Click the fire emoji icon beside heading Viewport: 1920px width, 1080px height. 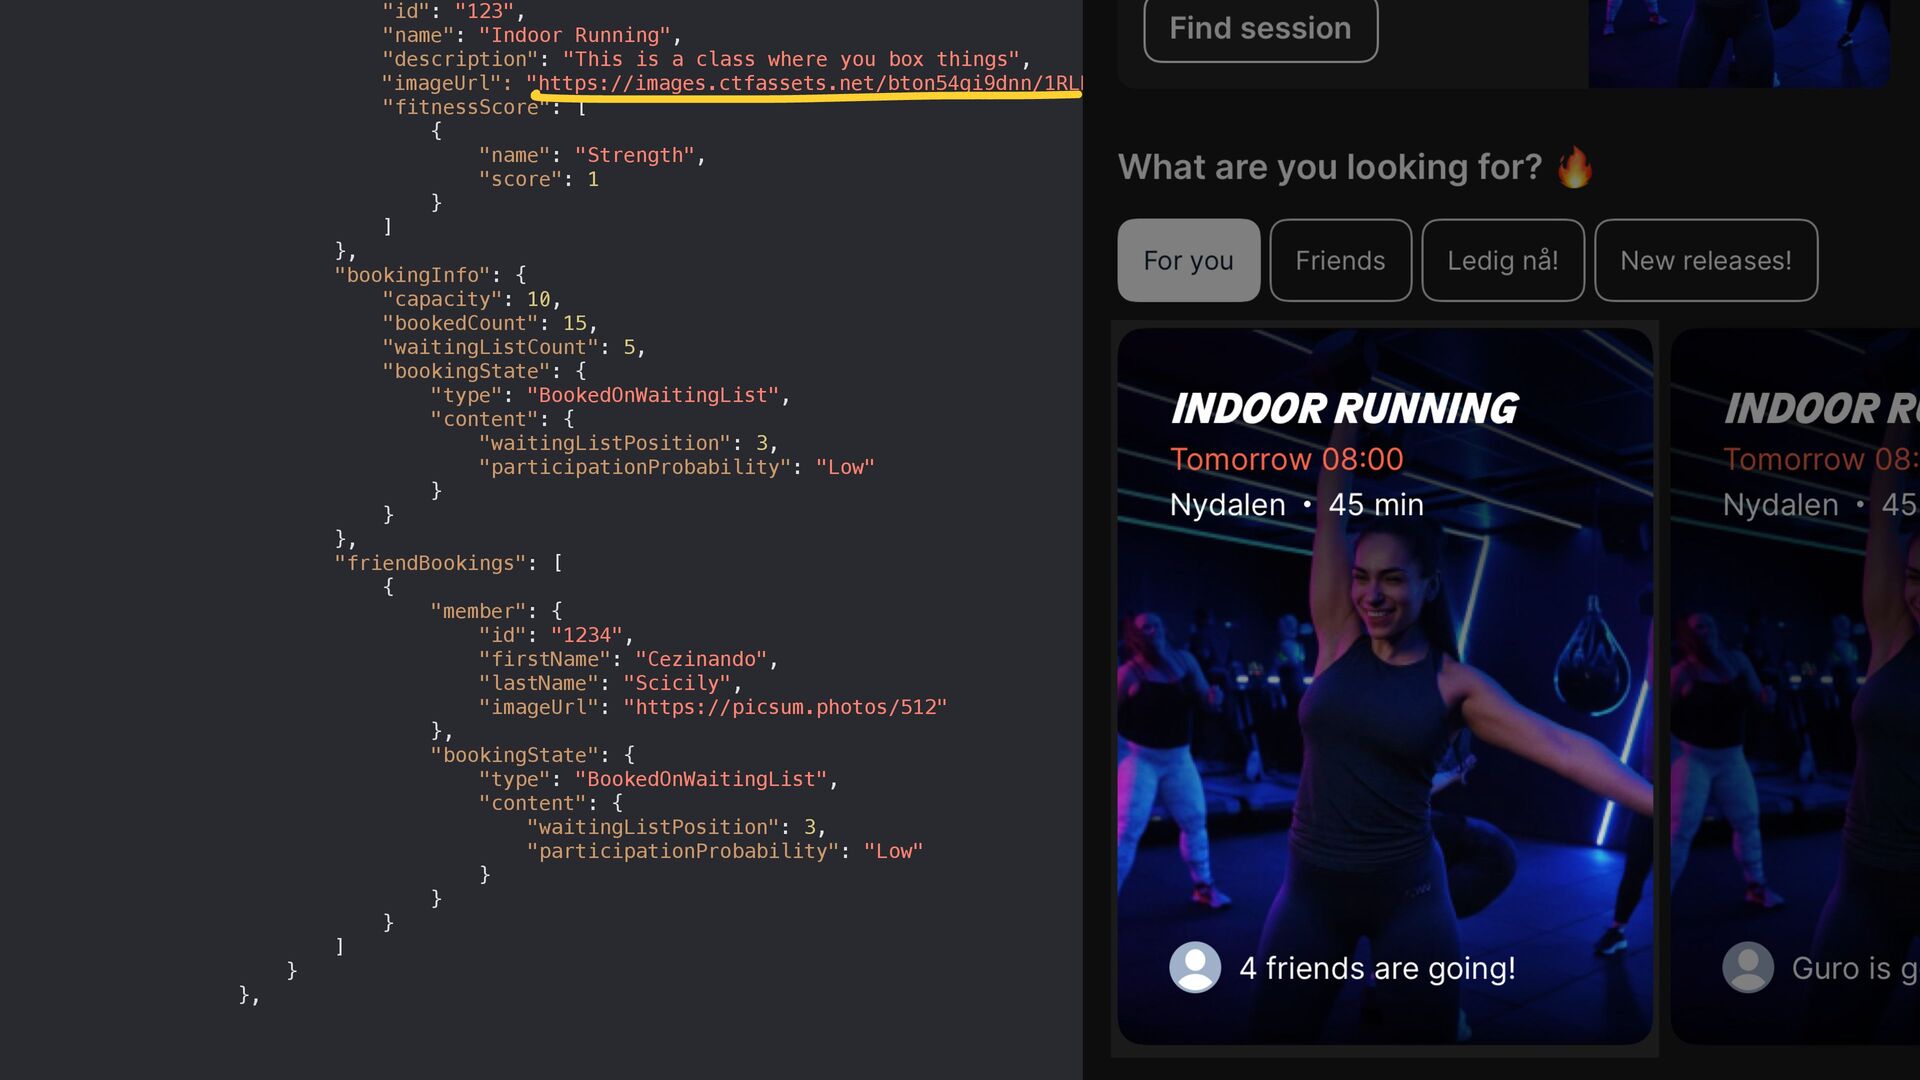1575,167
